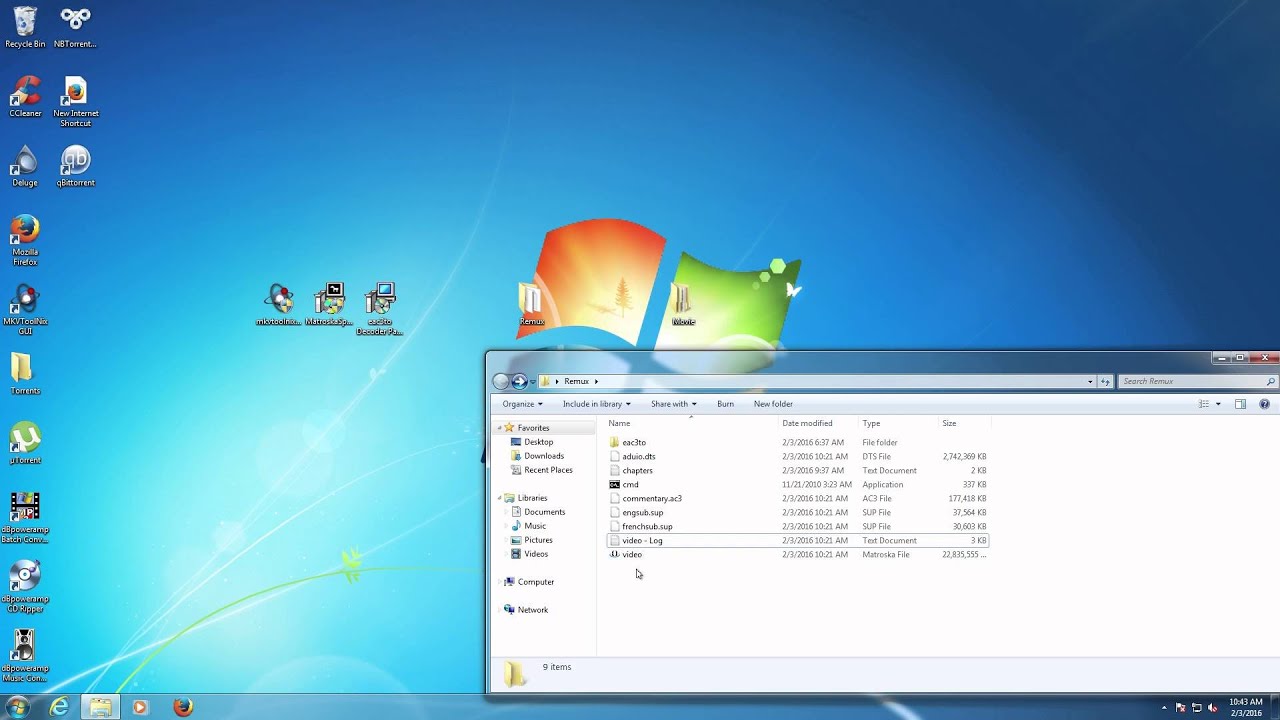Open Internet Explorer from the taskbar
The width and height of the screenshot is (1280, 720).
click(x=60, y=707)
